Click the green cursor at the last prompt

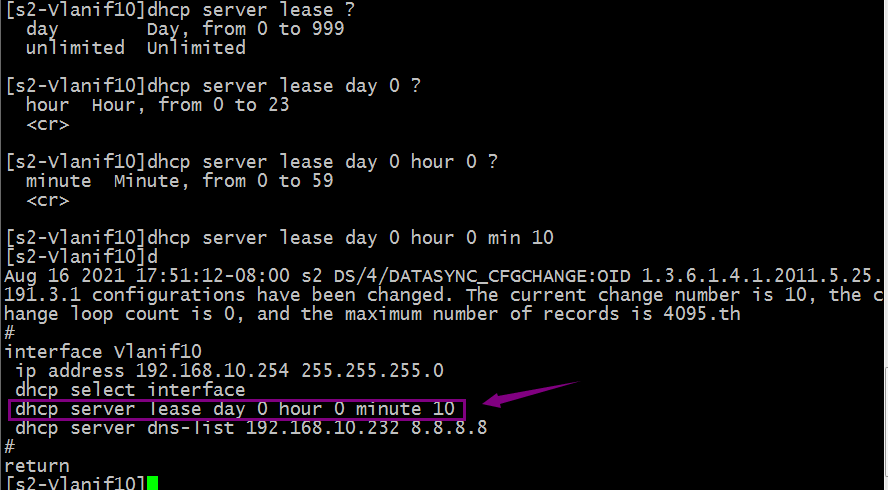pos(152,483)
